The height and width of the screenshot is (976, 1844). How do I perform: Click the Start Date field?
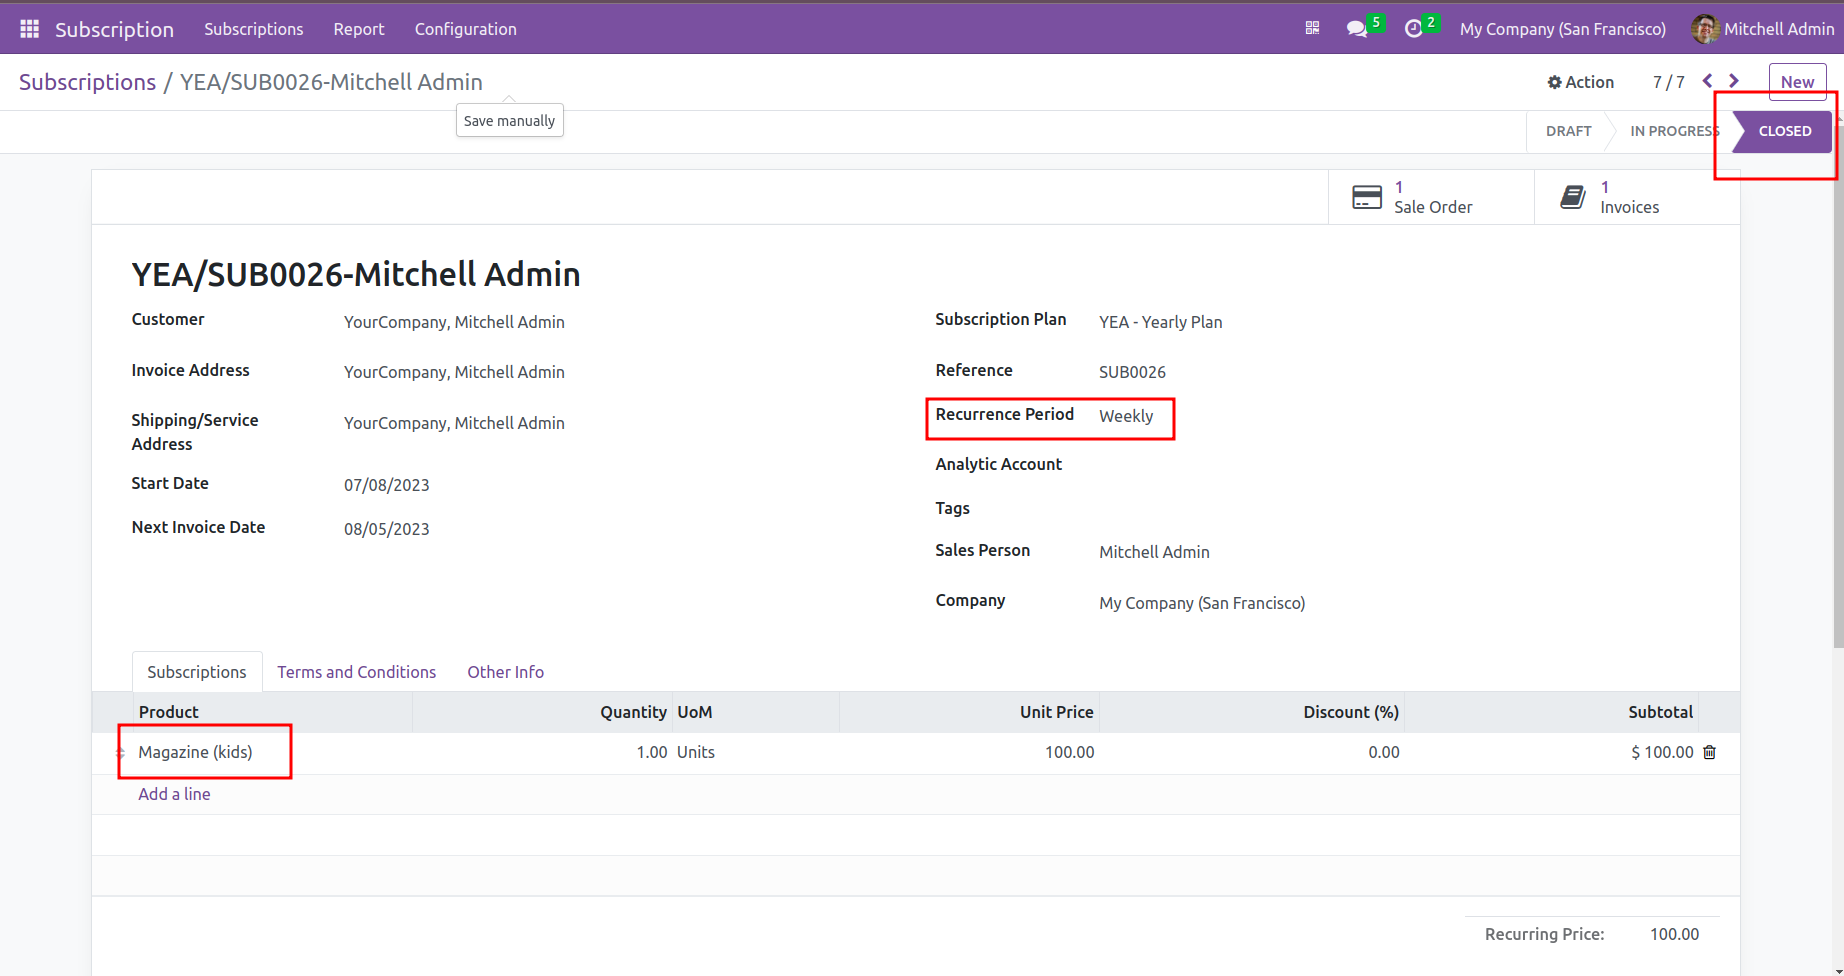click(387, 485)
